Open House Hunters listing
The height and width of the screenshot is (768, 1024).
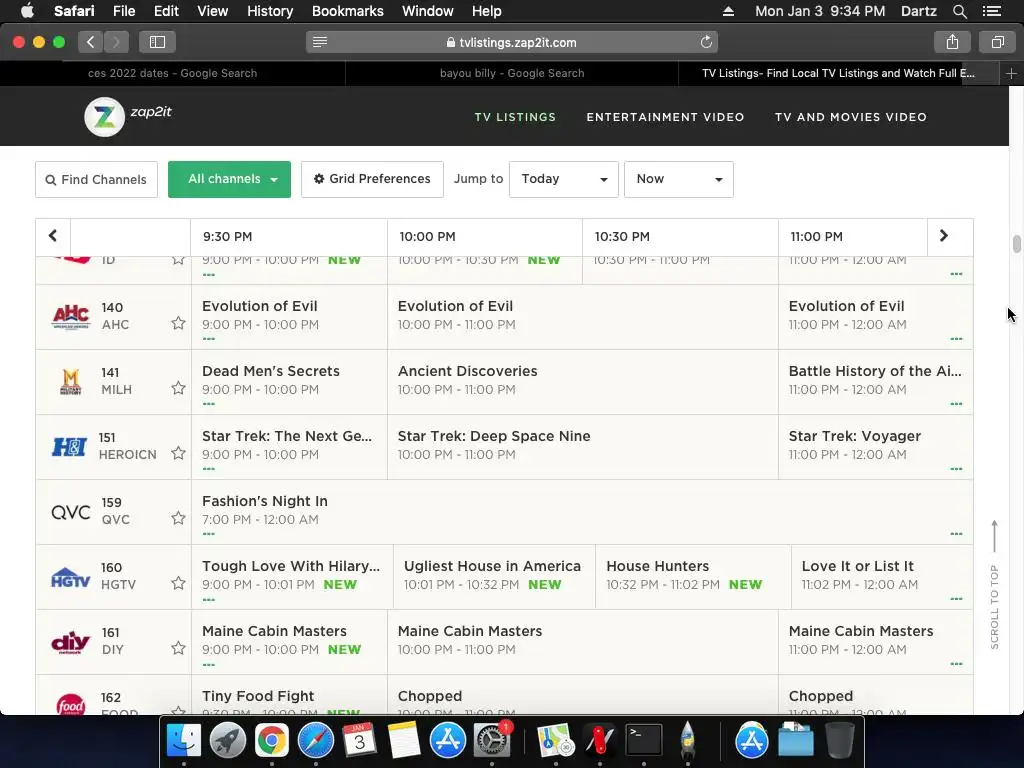693,577
